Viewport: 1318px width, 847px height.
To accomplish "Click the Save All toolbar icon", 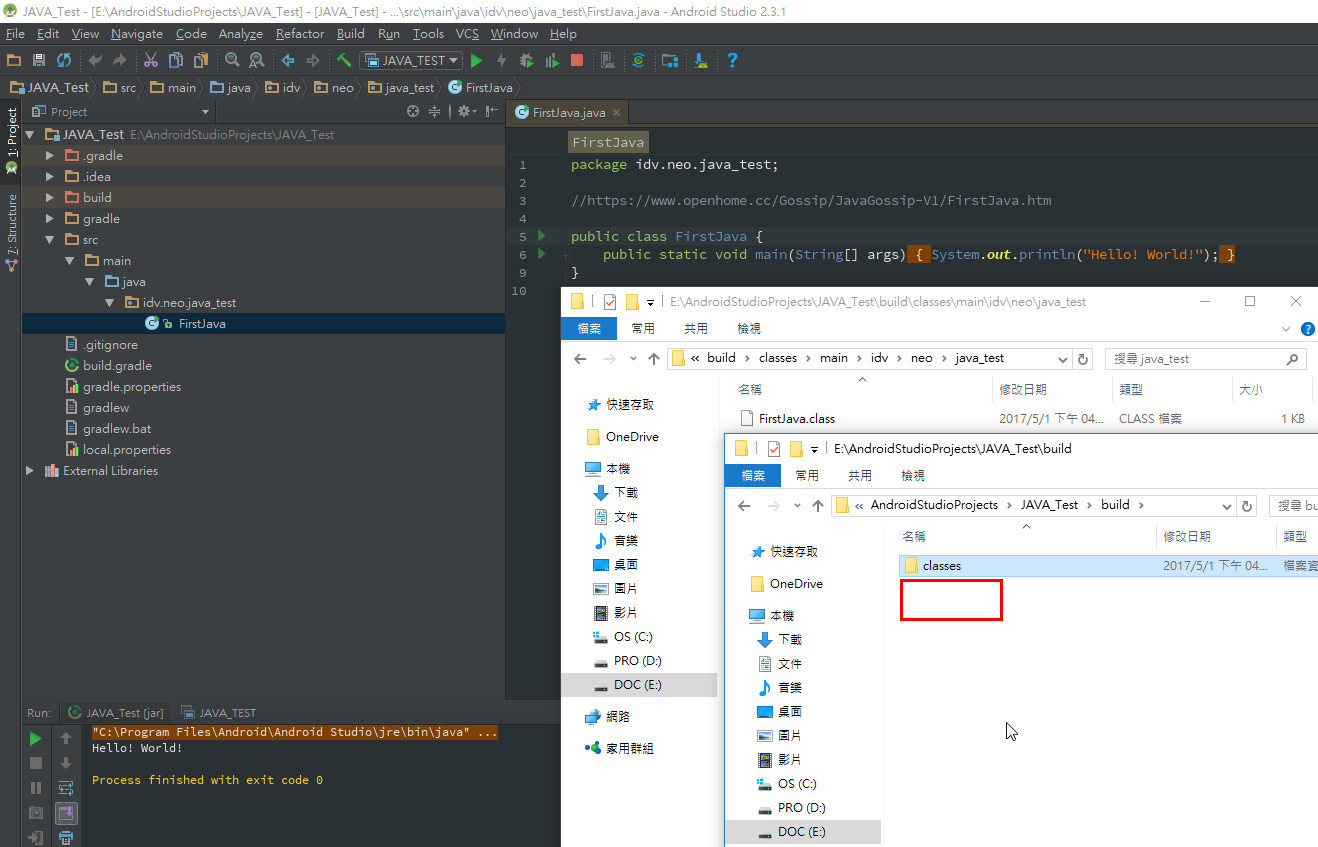I will [x=39, y=61].
